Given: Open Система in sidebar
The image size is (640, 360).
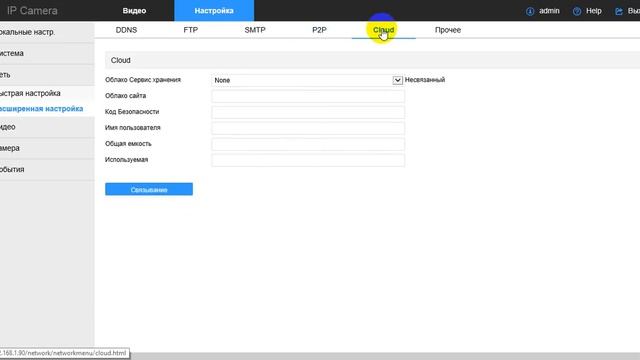Looking at the screenshot, I should (x=47, y=53).
